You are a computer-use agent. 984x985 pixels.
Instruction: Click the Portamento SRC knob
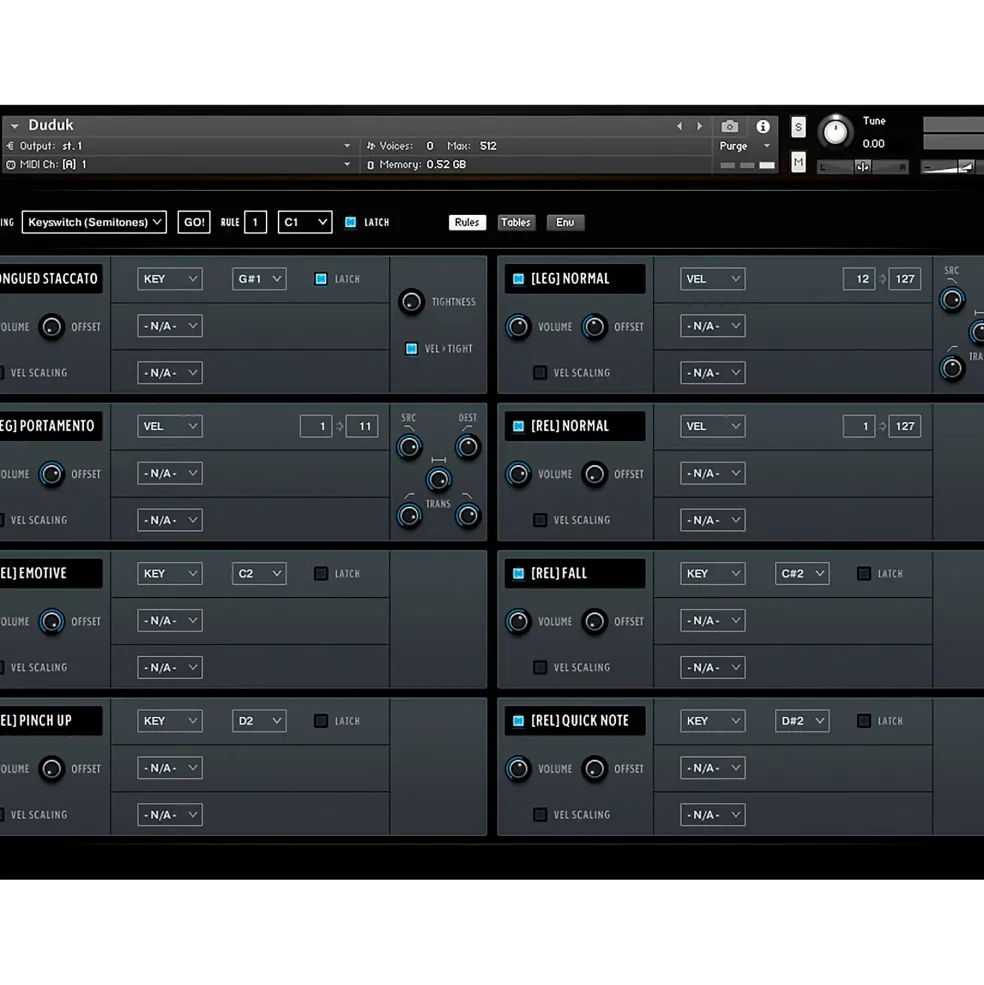coord(409,447)
